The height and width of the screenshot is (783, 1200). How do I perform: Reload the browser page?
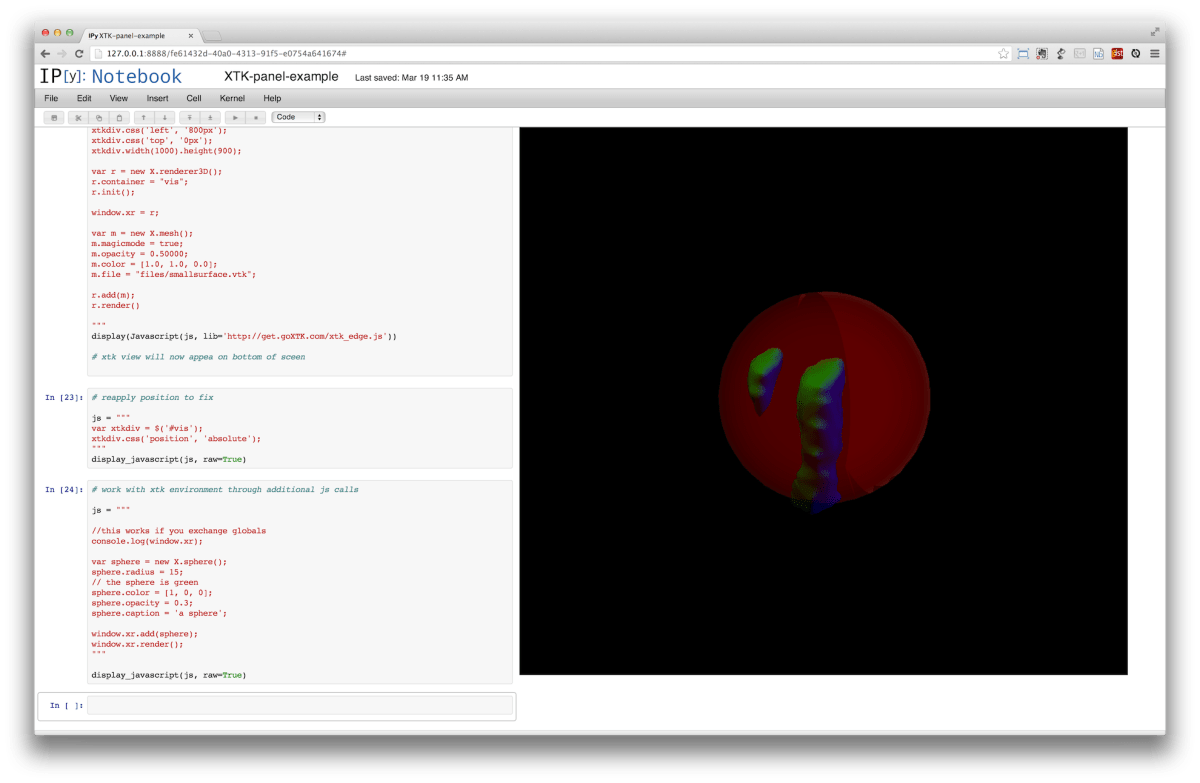pos(79,53)
